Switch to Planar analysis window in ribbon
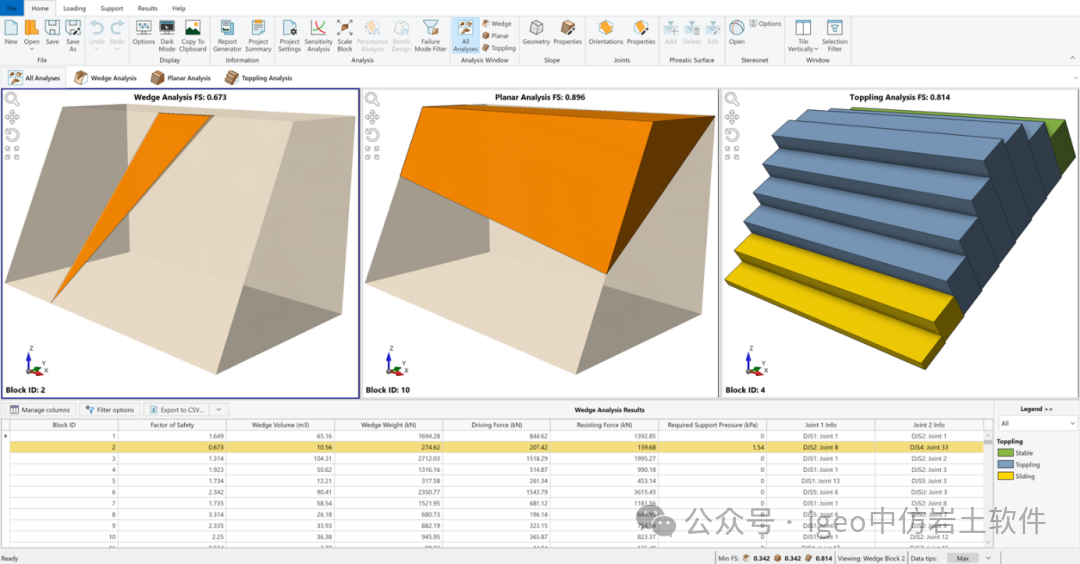The height and width of the screenshot is (564, 1080). point(496,36)
